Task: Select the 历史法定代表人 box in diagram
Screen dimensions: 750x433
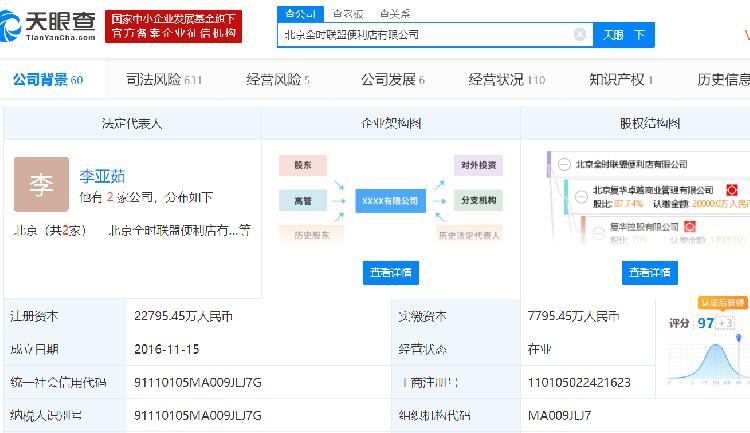Action: tap(469, 235)
